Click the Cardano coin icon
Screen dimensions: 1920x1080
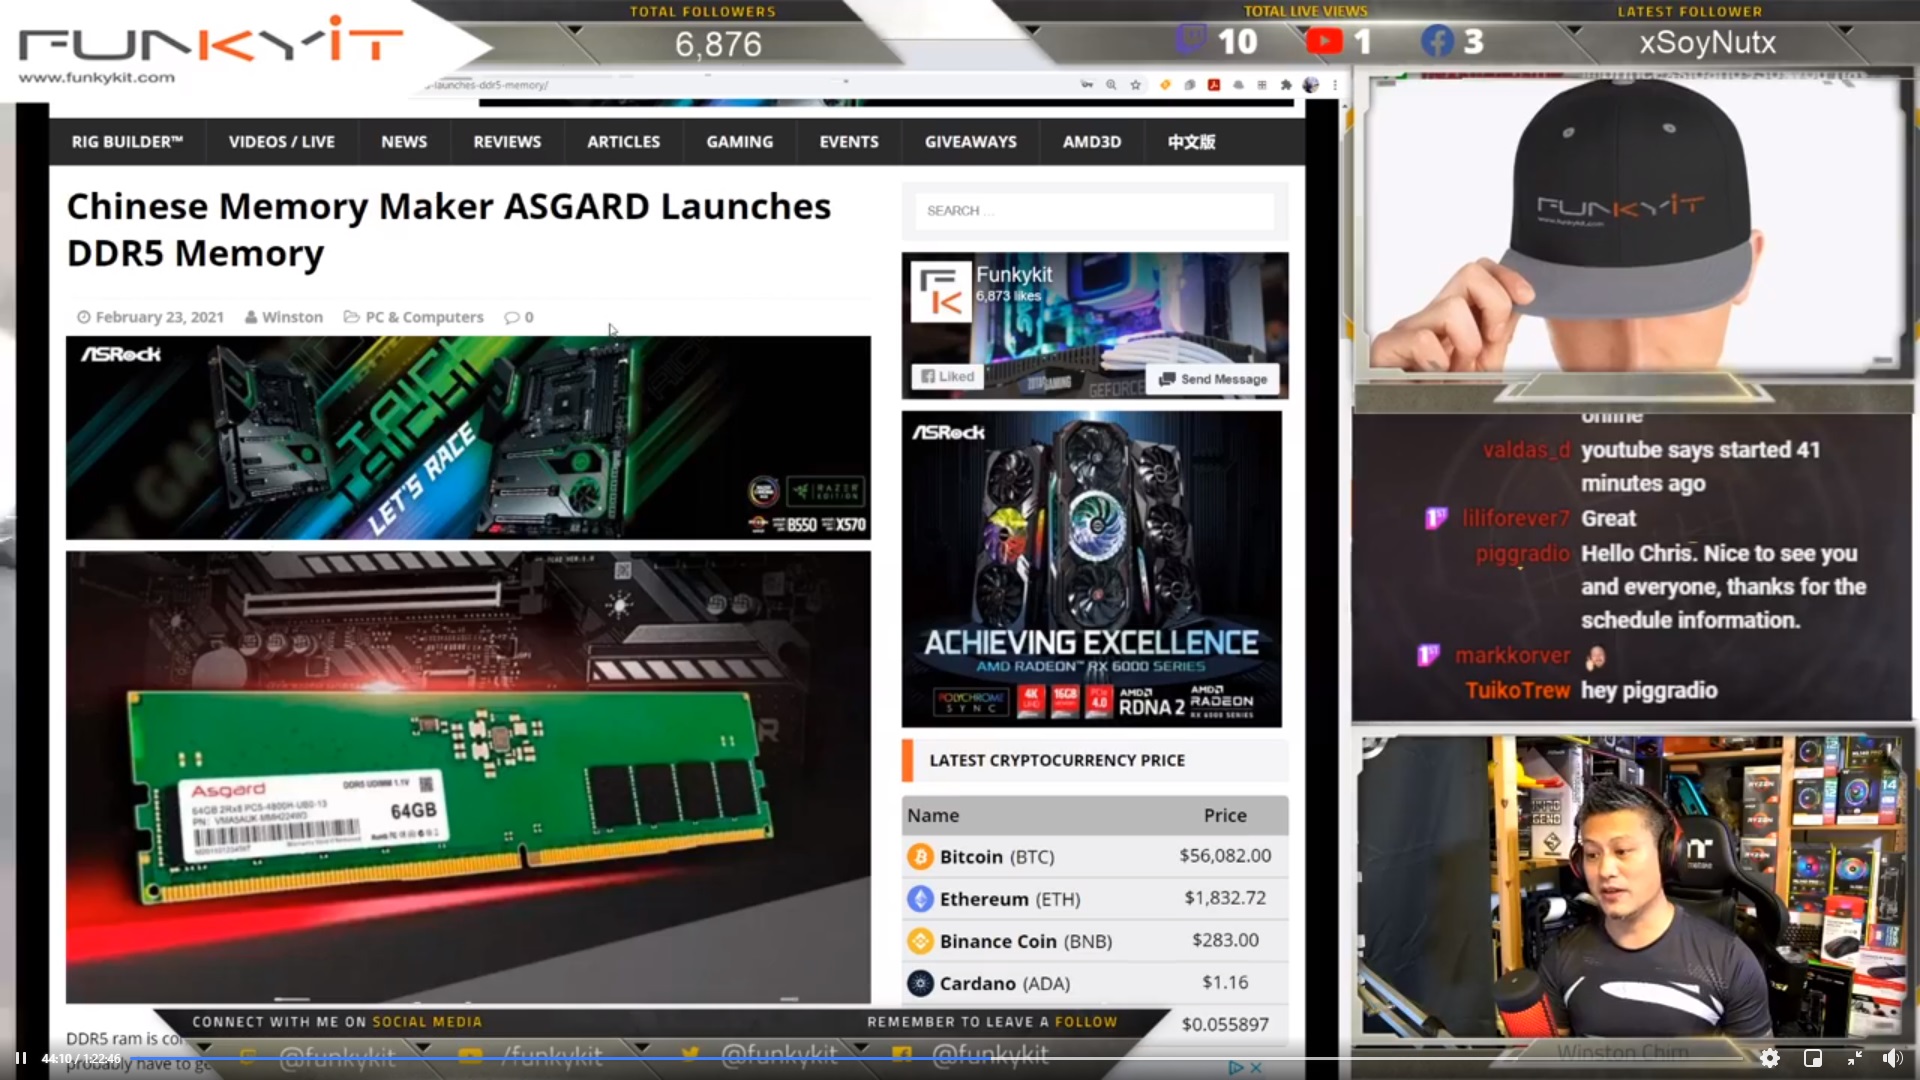[x=920, y=983]
